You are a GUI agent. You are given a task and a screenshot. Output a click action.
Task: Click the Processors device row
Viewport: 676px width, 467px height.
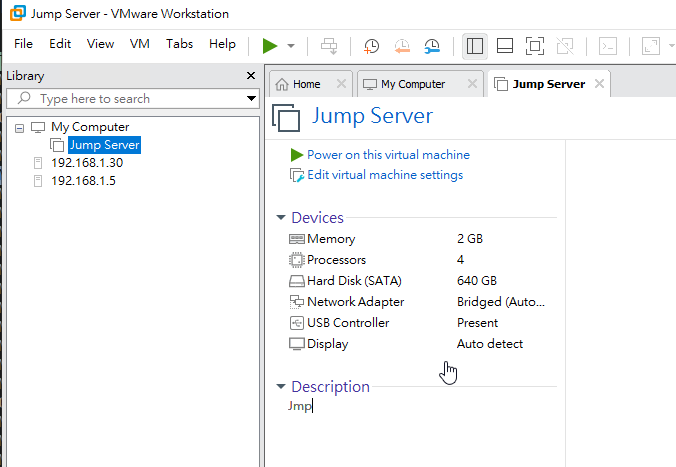(x=422, y=260)
